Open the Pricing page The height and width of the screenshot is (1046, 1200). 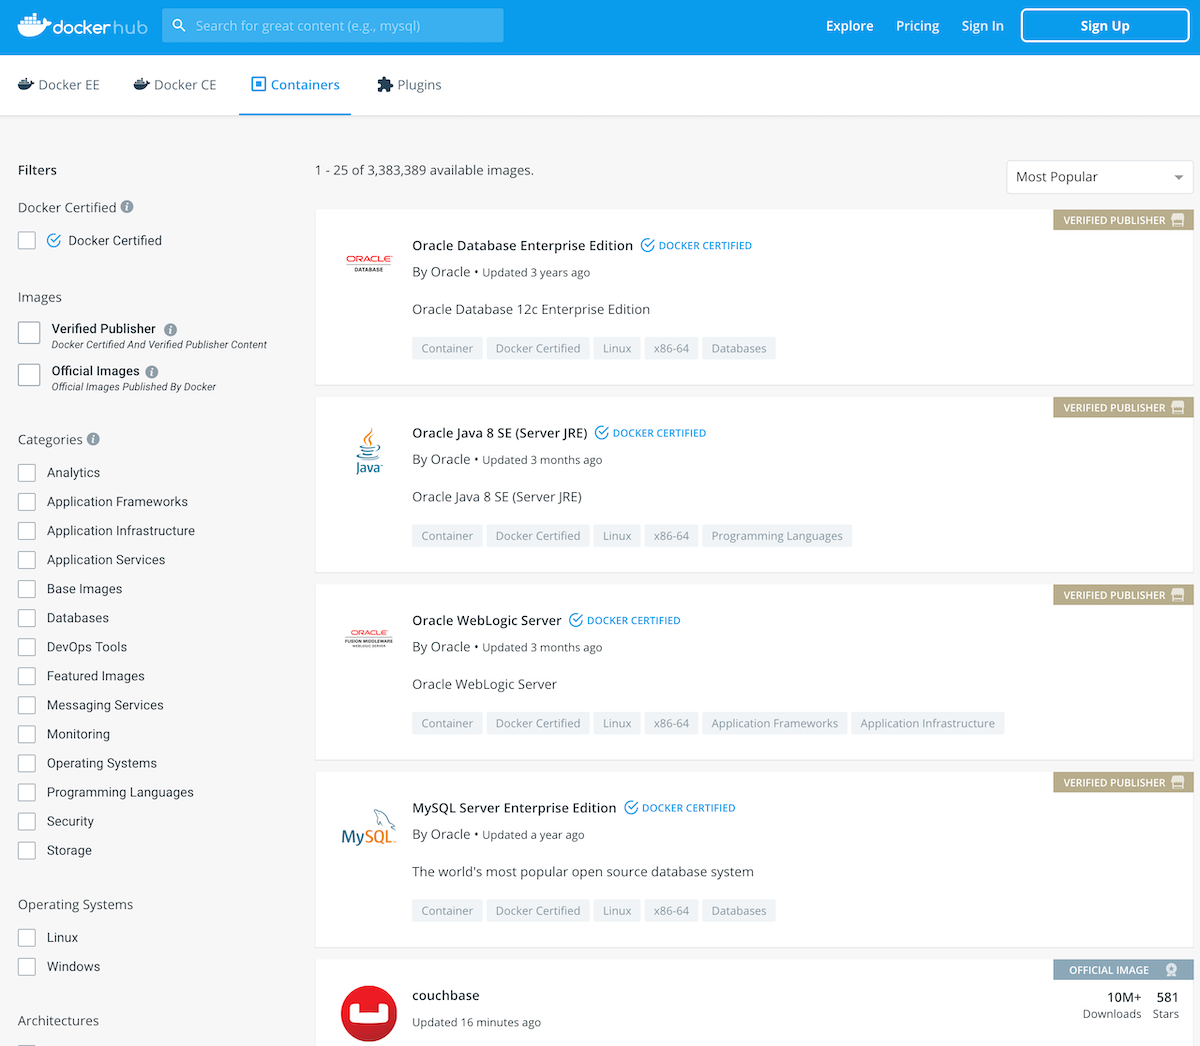(917, 26)
